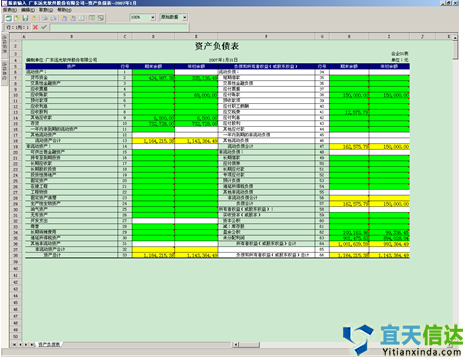Open the 100% zoom dropdown
The width and height of the screenshot is (468, 364).
(153, 17)
